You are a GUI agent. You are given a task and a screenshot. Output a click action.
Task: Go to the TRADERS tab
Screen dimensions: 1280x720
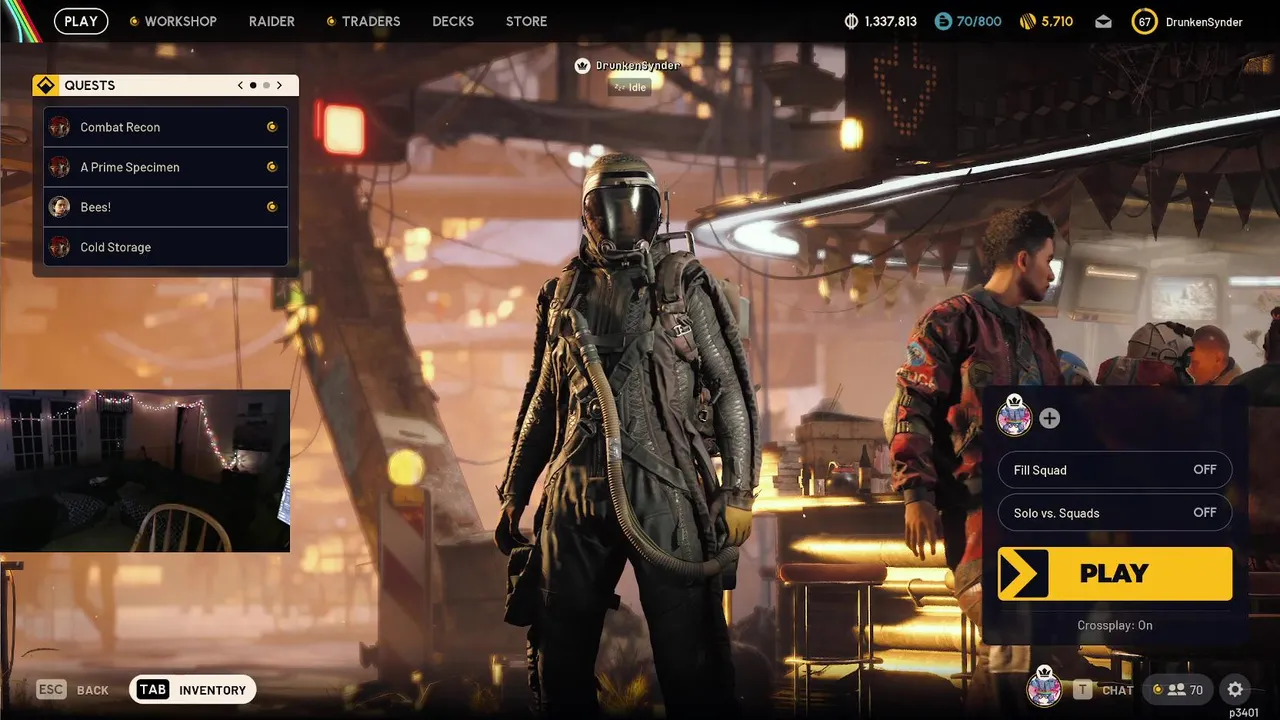pyautogui.click(x=371, y=21)
